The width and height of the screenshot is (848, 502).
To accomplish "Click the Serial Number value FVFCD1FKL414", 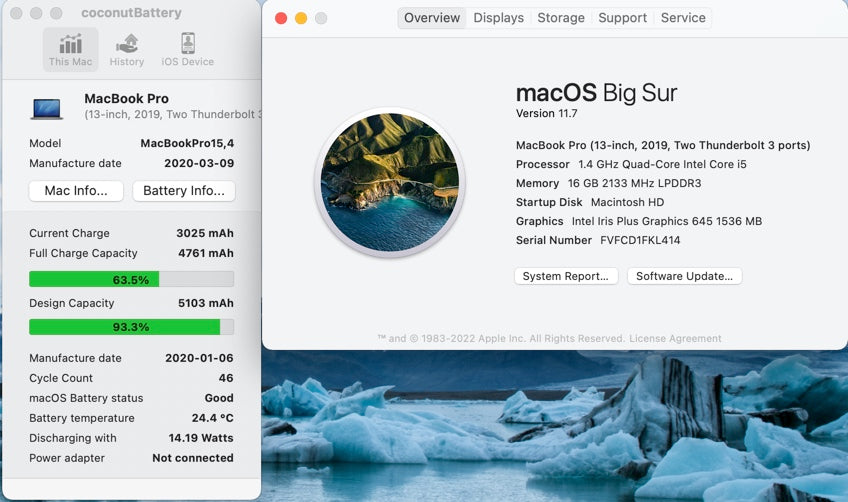I will pyautogui.click(x=640, y=240).
